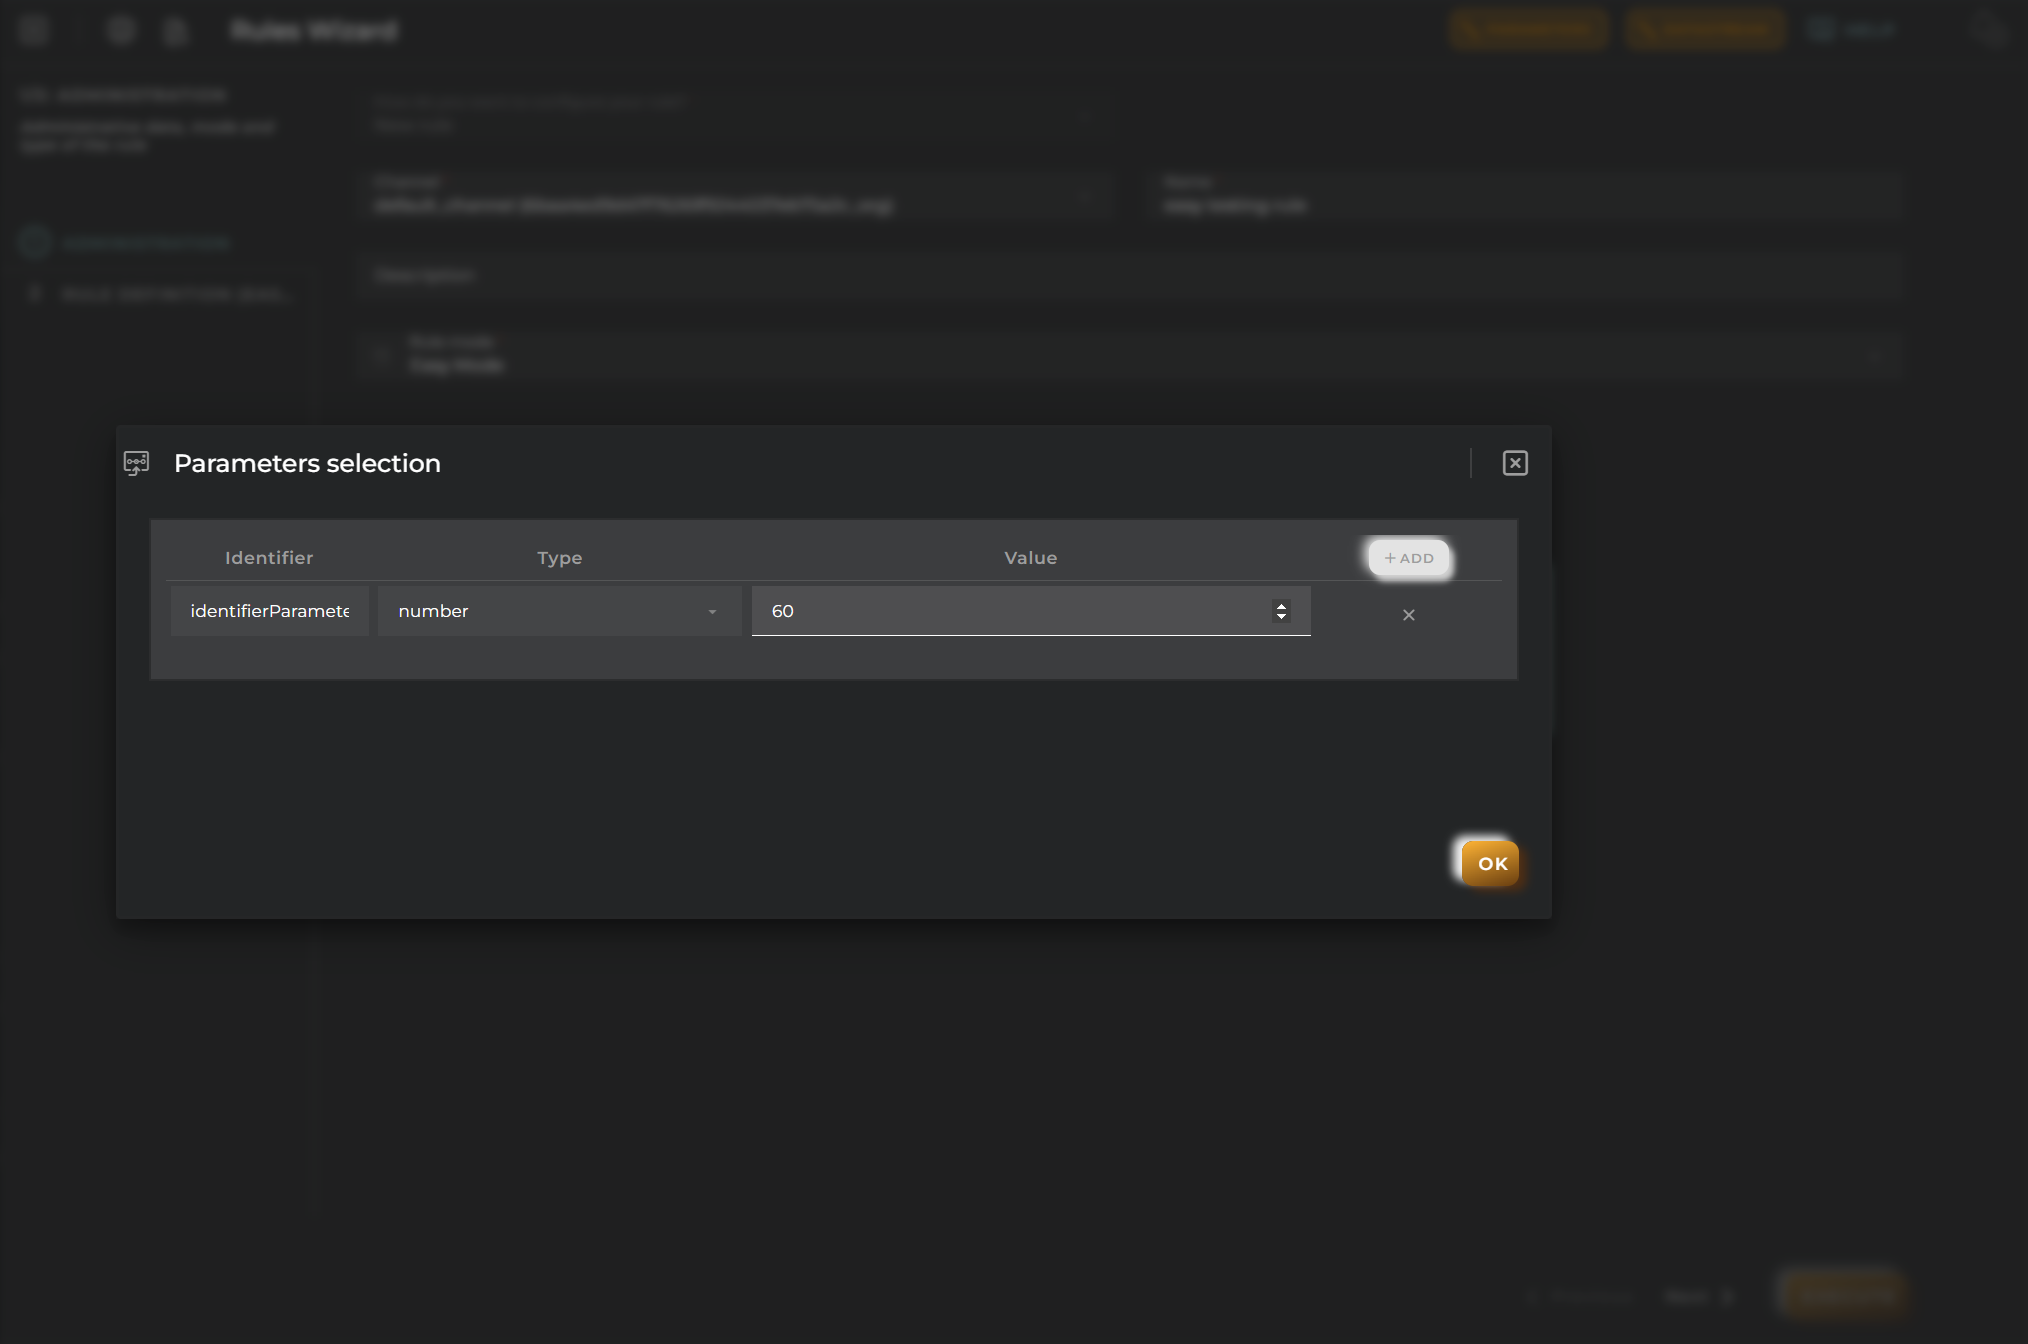Close the Parameters selection dialog
The image size is (2028, 1344).
1515,463
